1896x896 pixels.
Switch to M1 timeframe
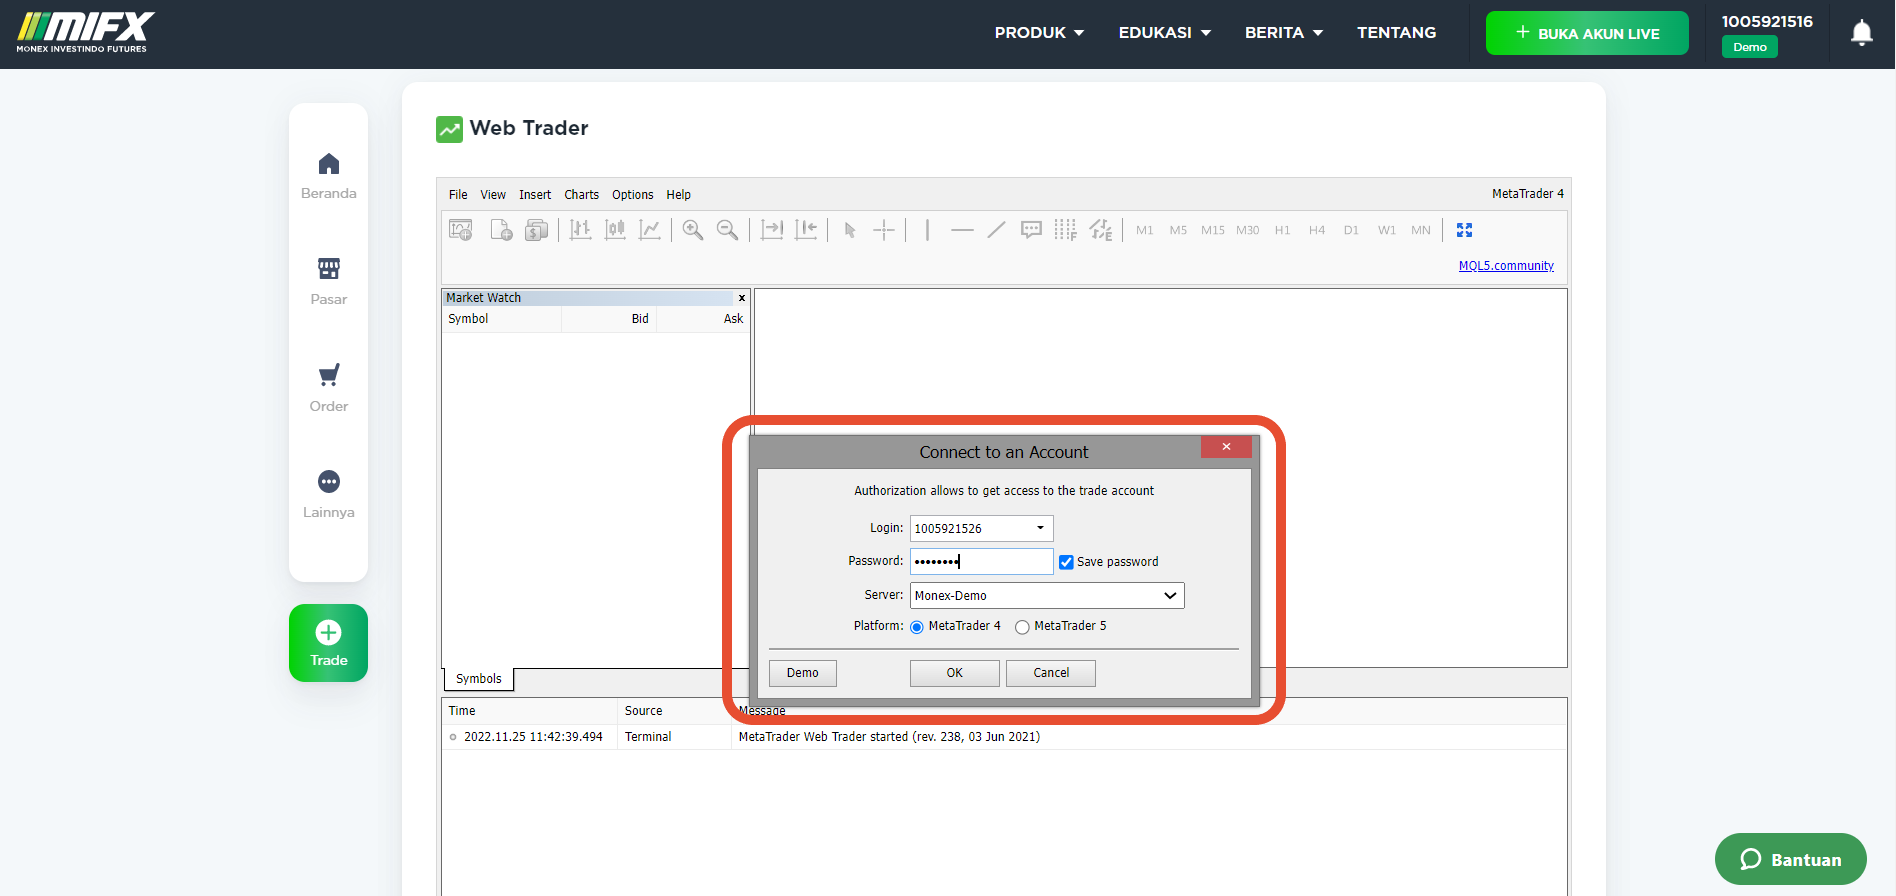point(1145,230)
